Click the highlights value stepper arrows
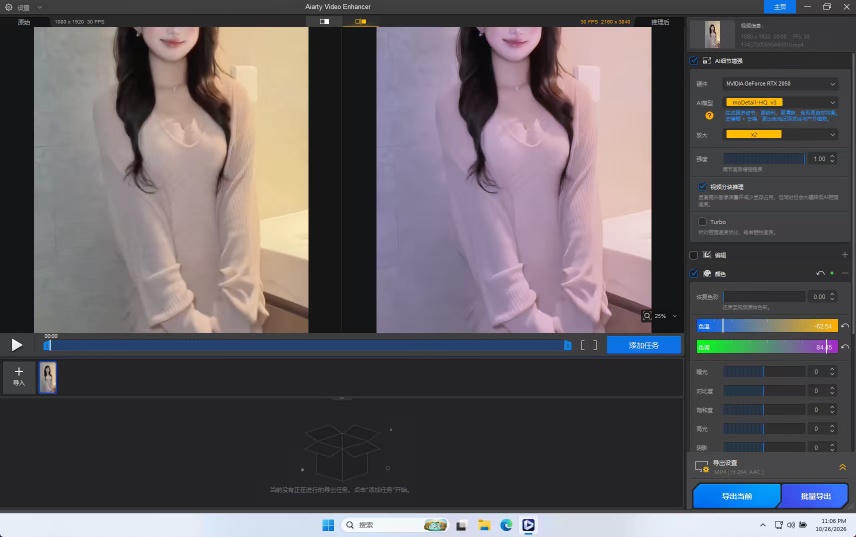This screenshot has width=856, height=537. point(832,428)
